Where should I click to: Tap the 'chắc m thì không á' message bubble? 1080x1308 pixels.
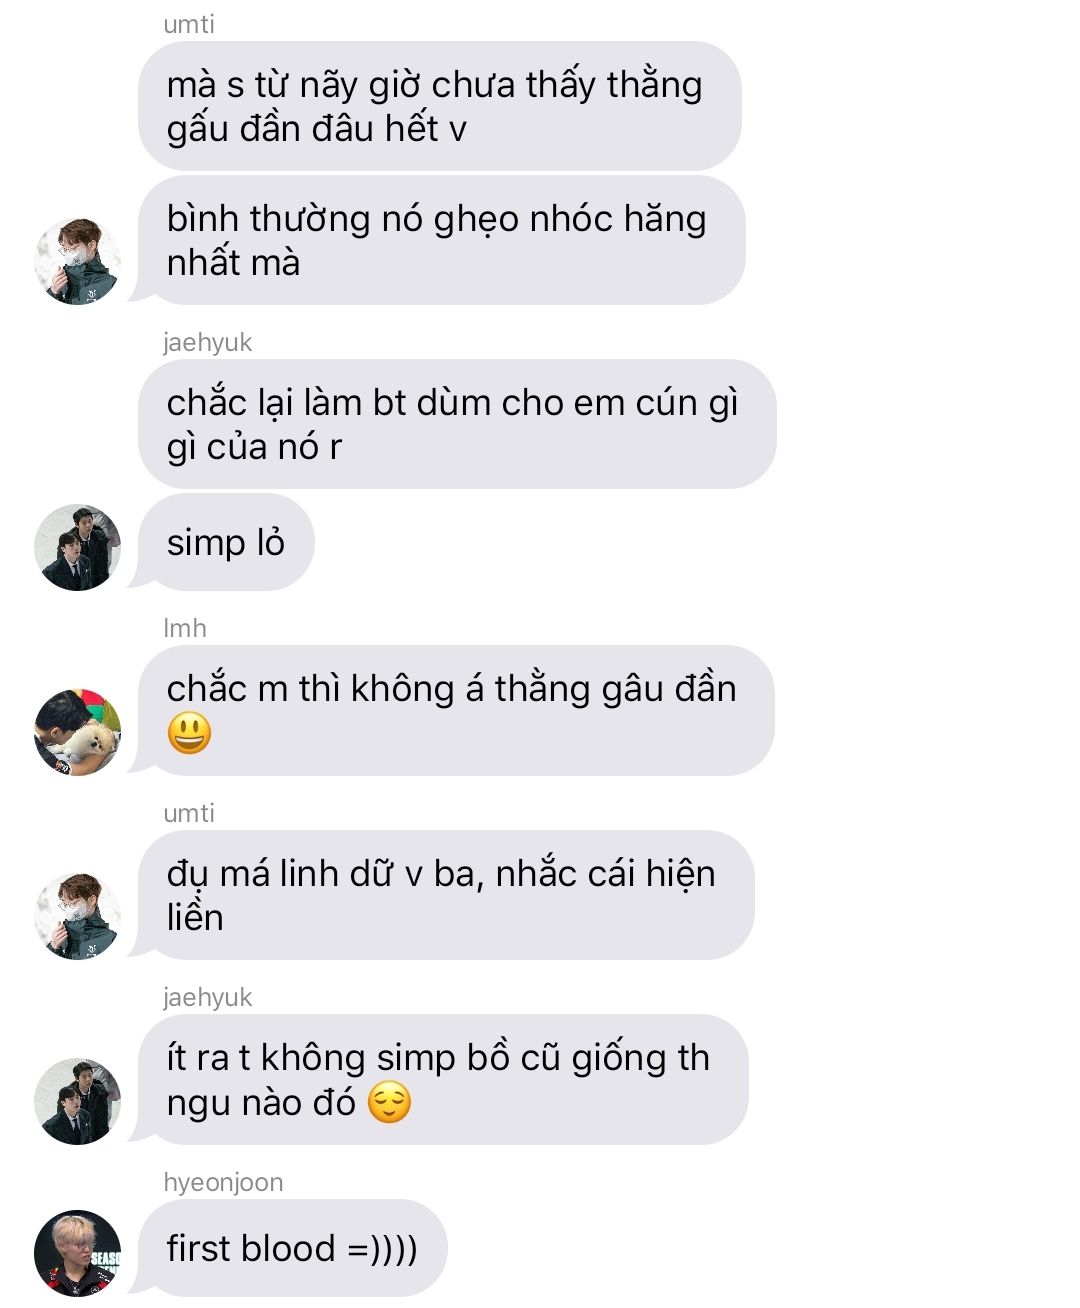[454, 711]
